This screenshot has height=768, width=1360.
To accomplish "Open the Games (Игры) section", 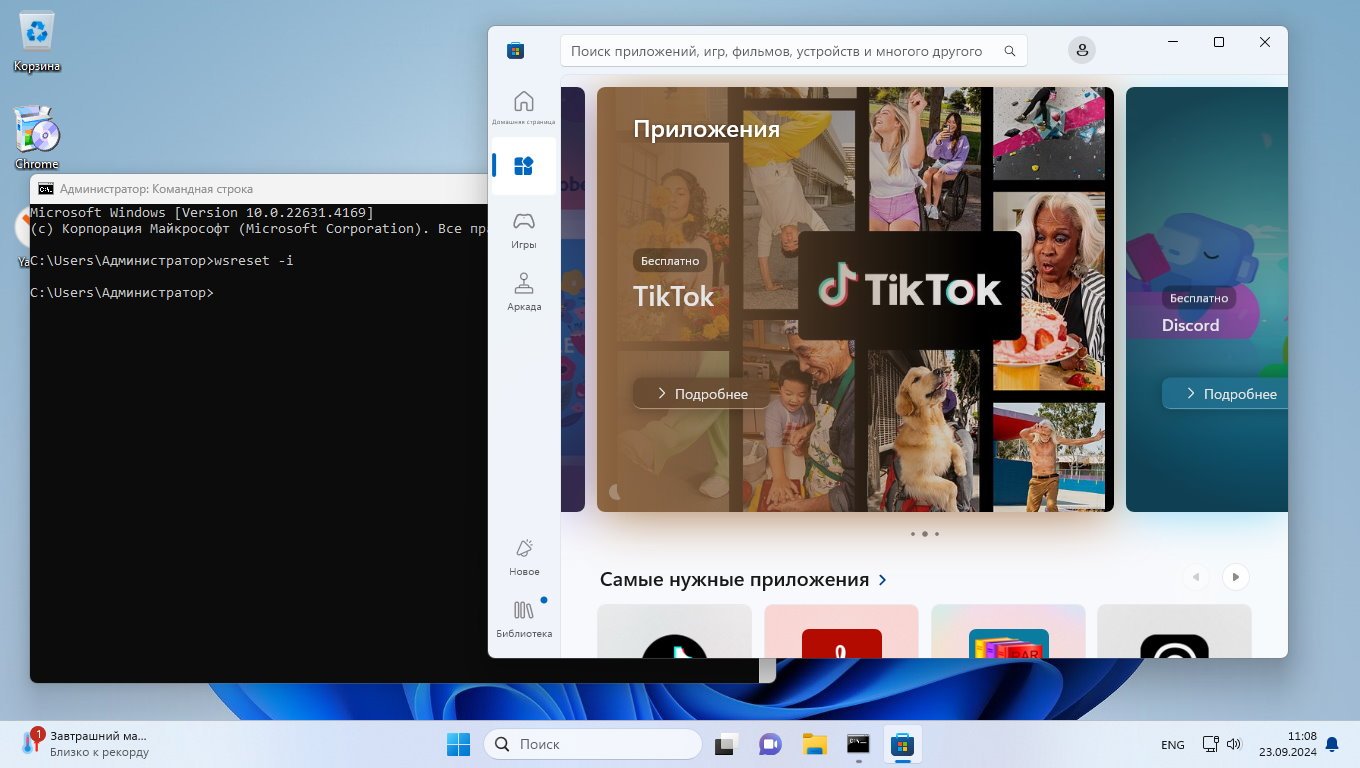I will [523, 229].
